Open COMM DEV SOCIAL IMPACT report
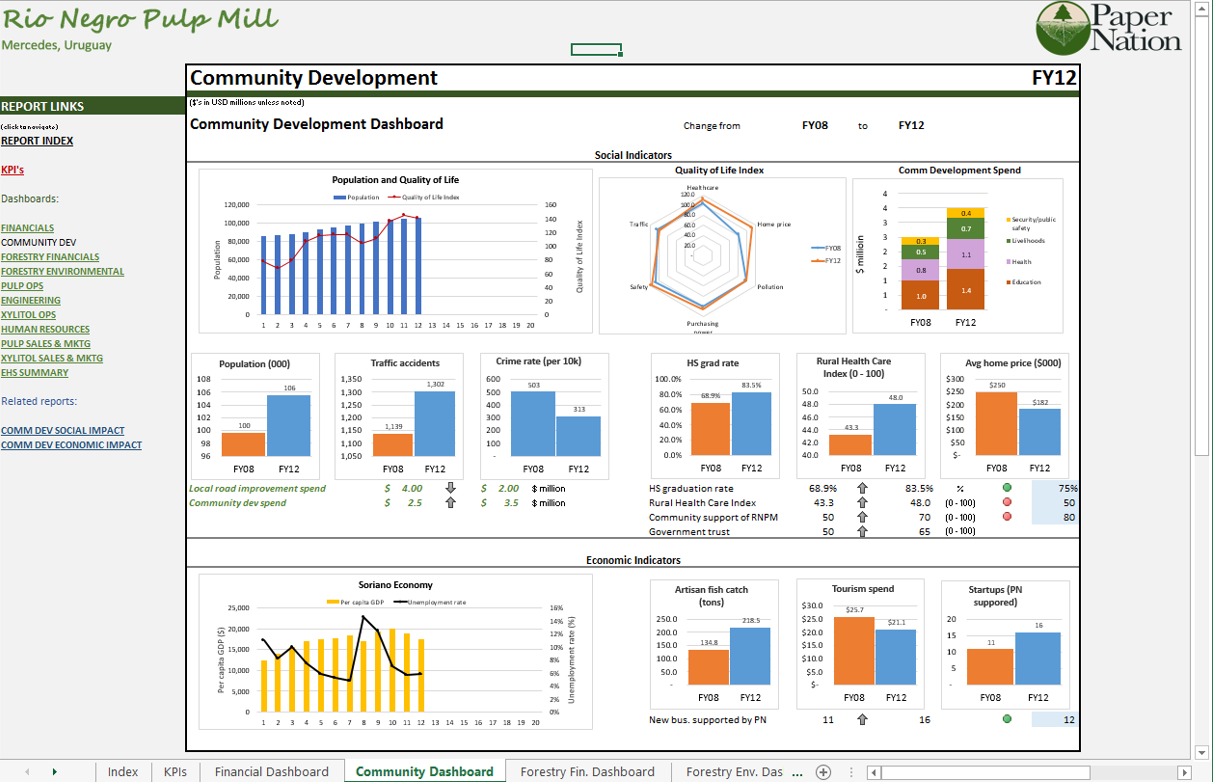This screenshot has height=782, width=1213. (63, 431)
